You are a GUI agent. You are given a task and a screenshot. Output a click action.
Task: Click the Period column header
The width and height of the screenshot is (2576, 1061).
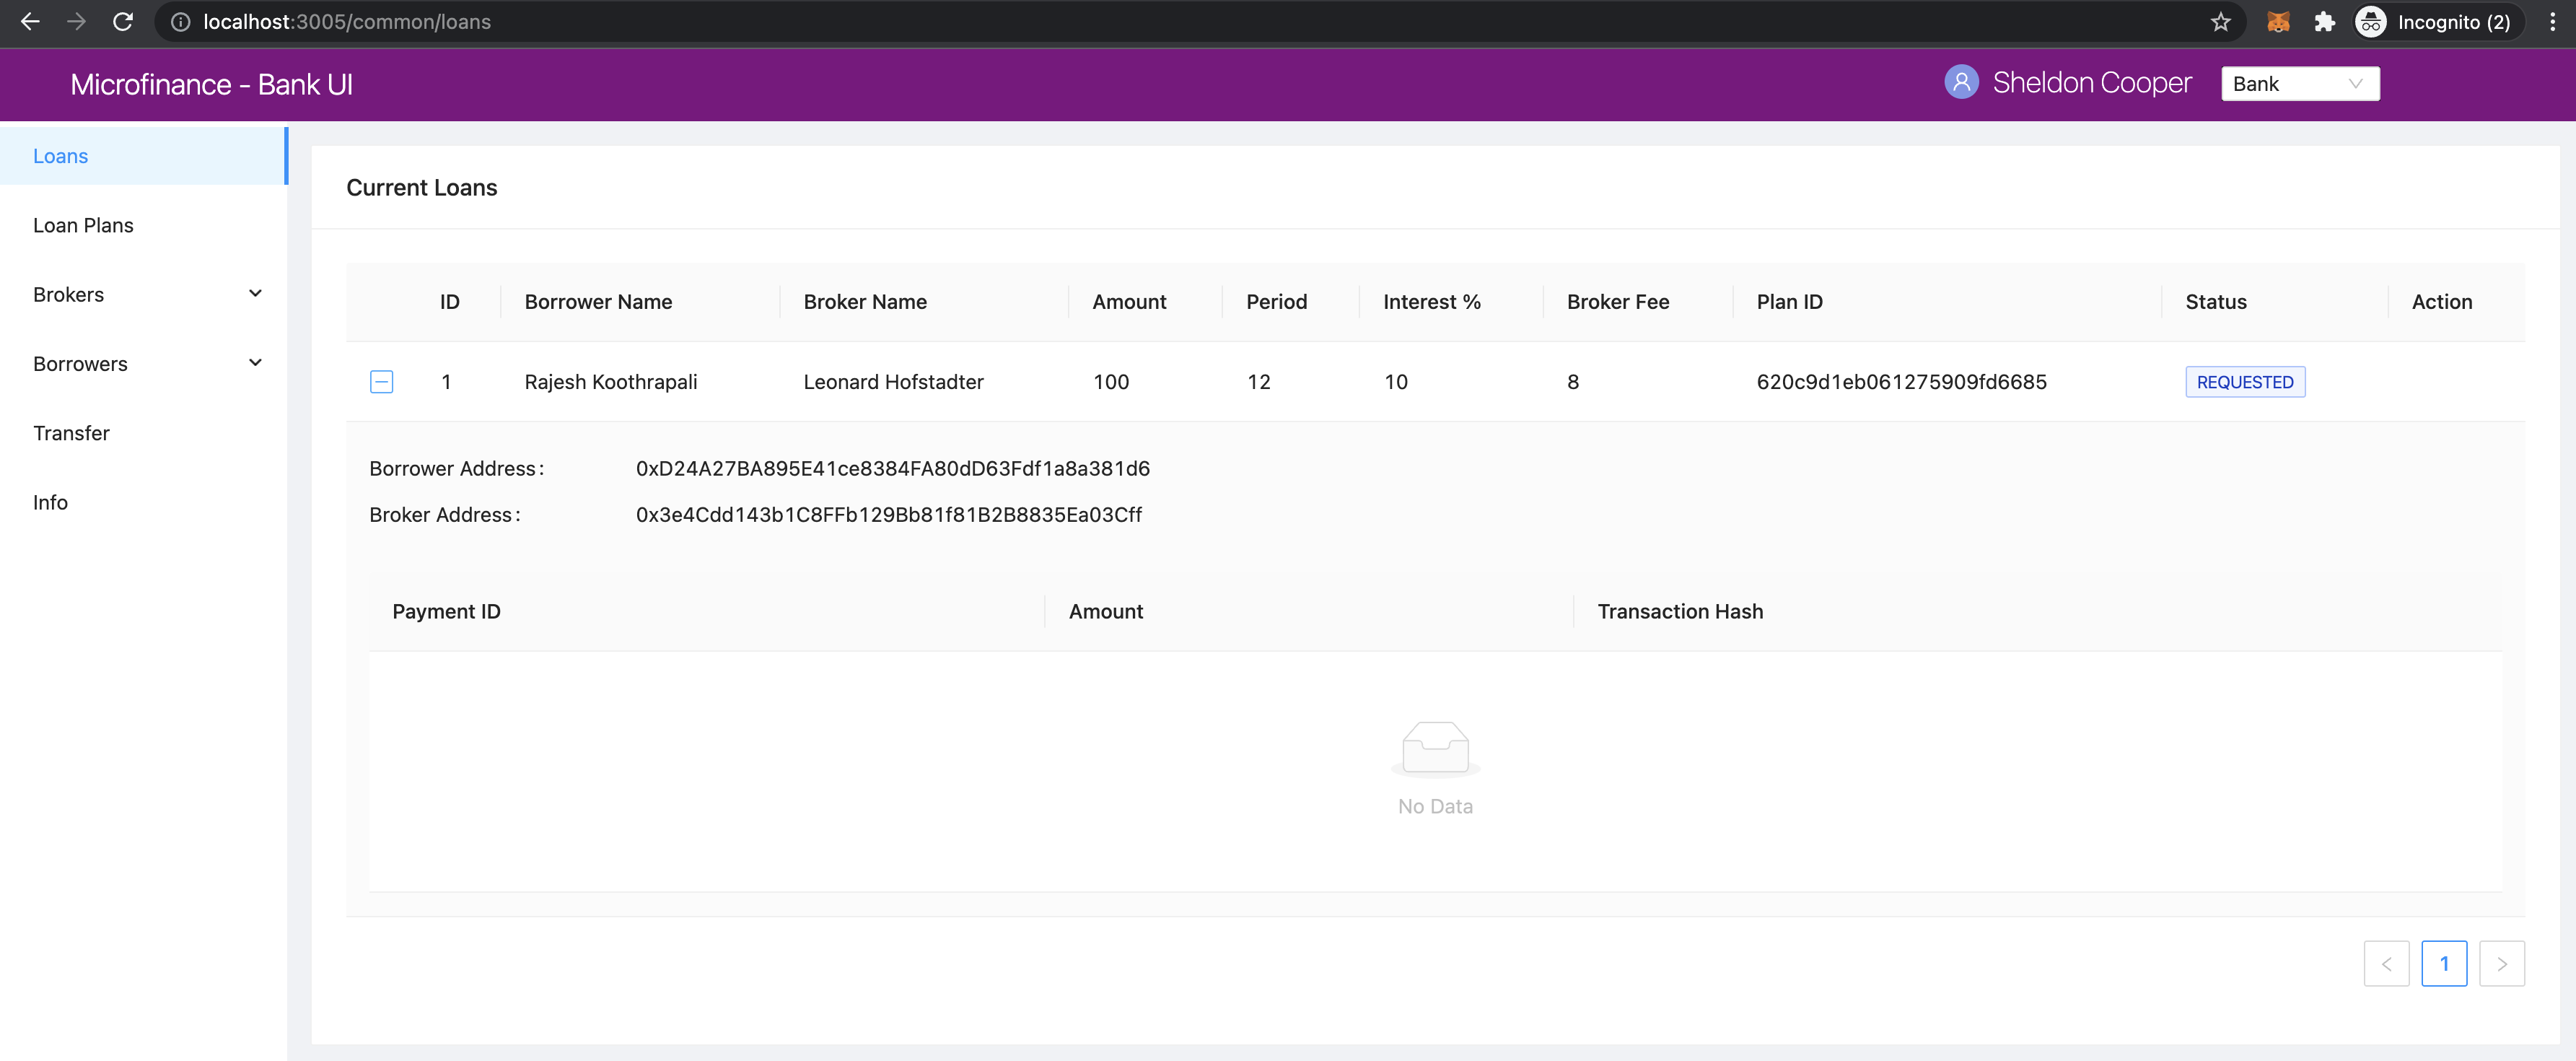tap(1276, 302)
